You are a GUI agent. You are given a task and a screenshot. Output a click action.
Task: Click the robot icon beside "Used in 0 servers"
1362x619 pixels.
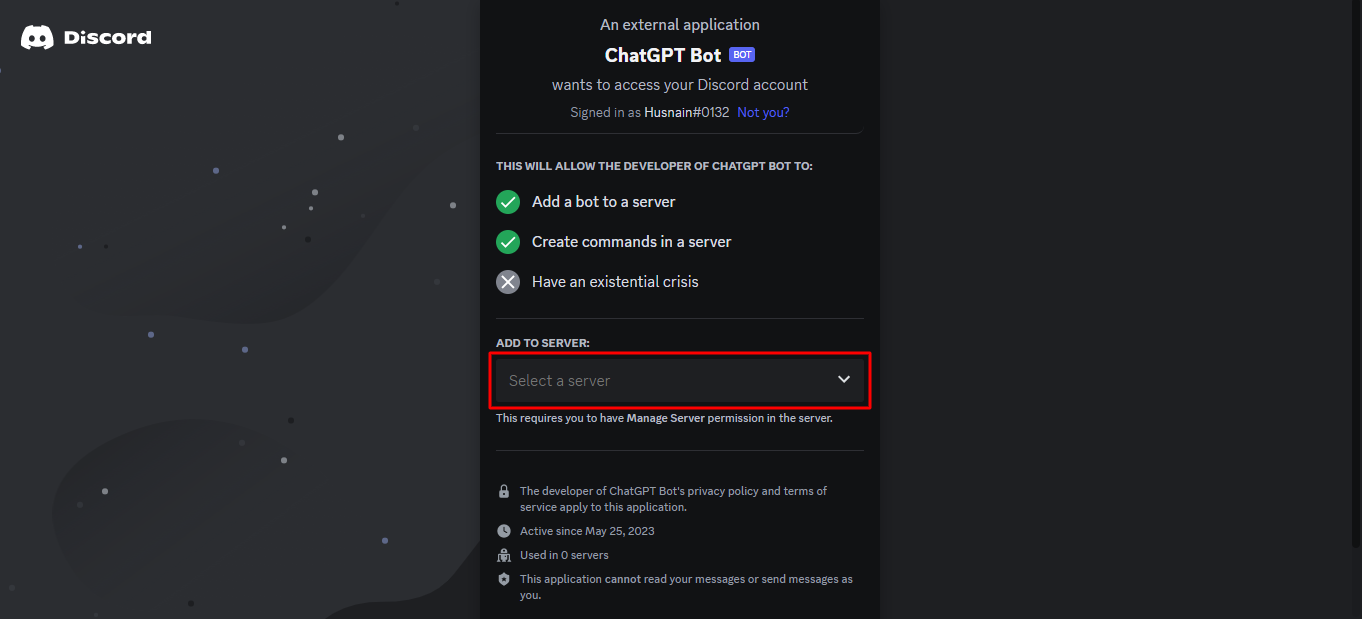(504, 555)
